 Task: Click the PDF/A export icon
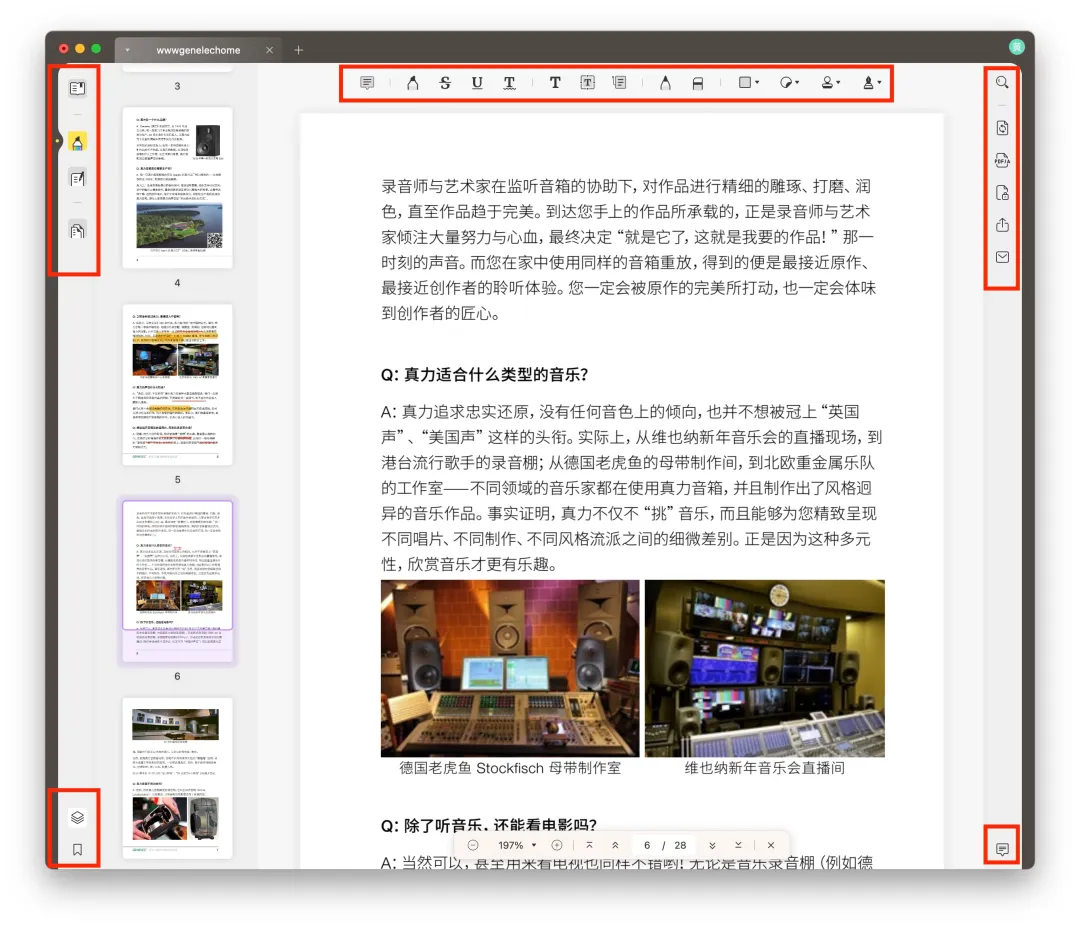(x=1002, y=160)
